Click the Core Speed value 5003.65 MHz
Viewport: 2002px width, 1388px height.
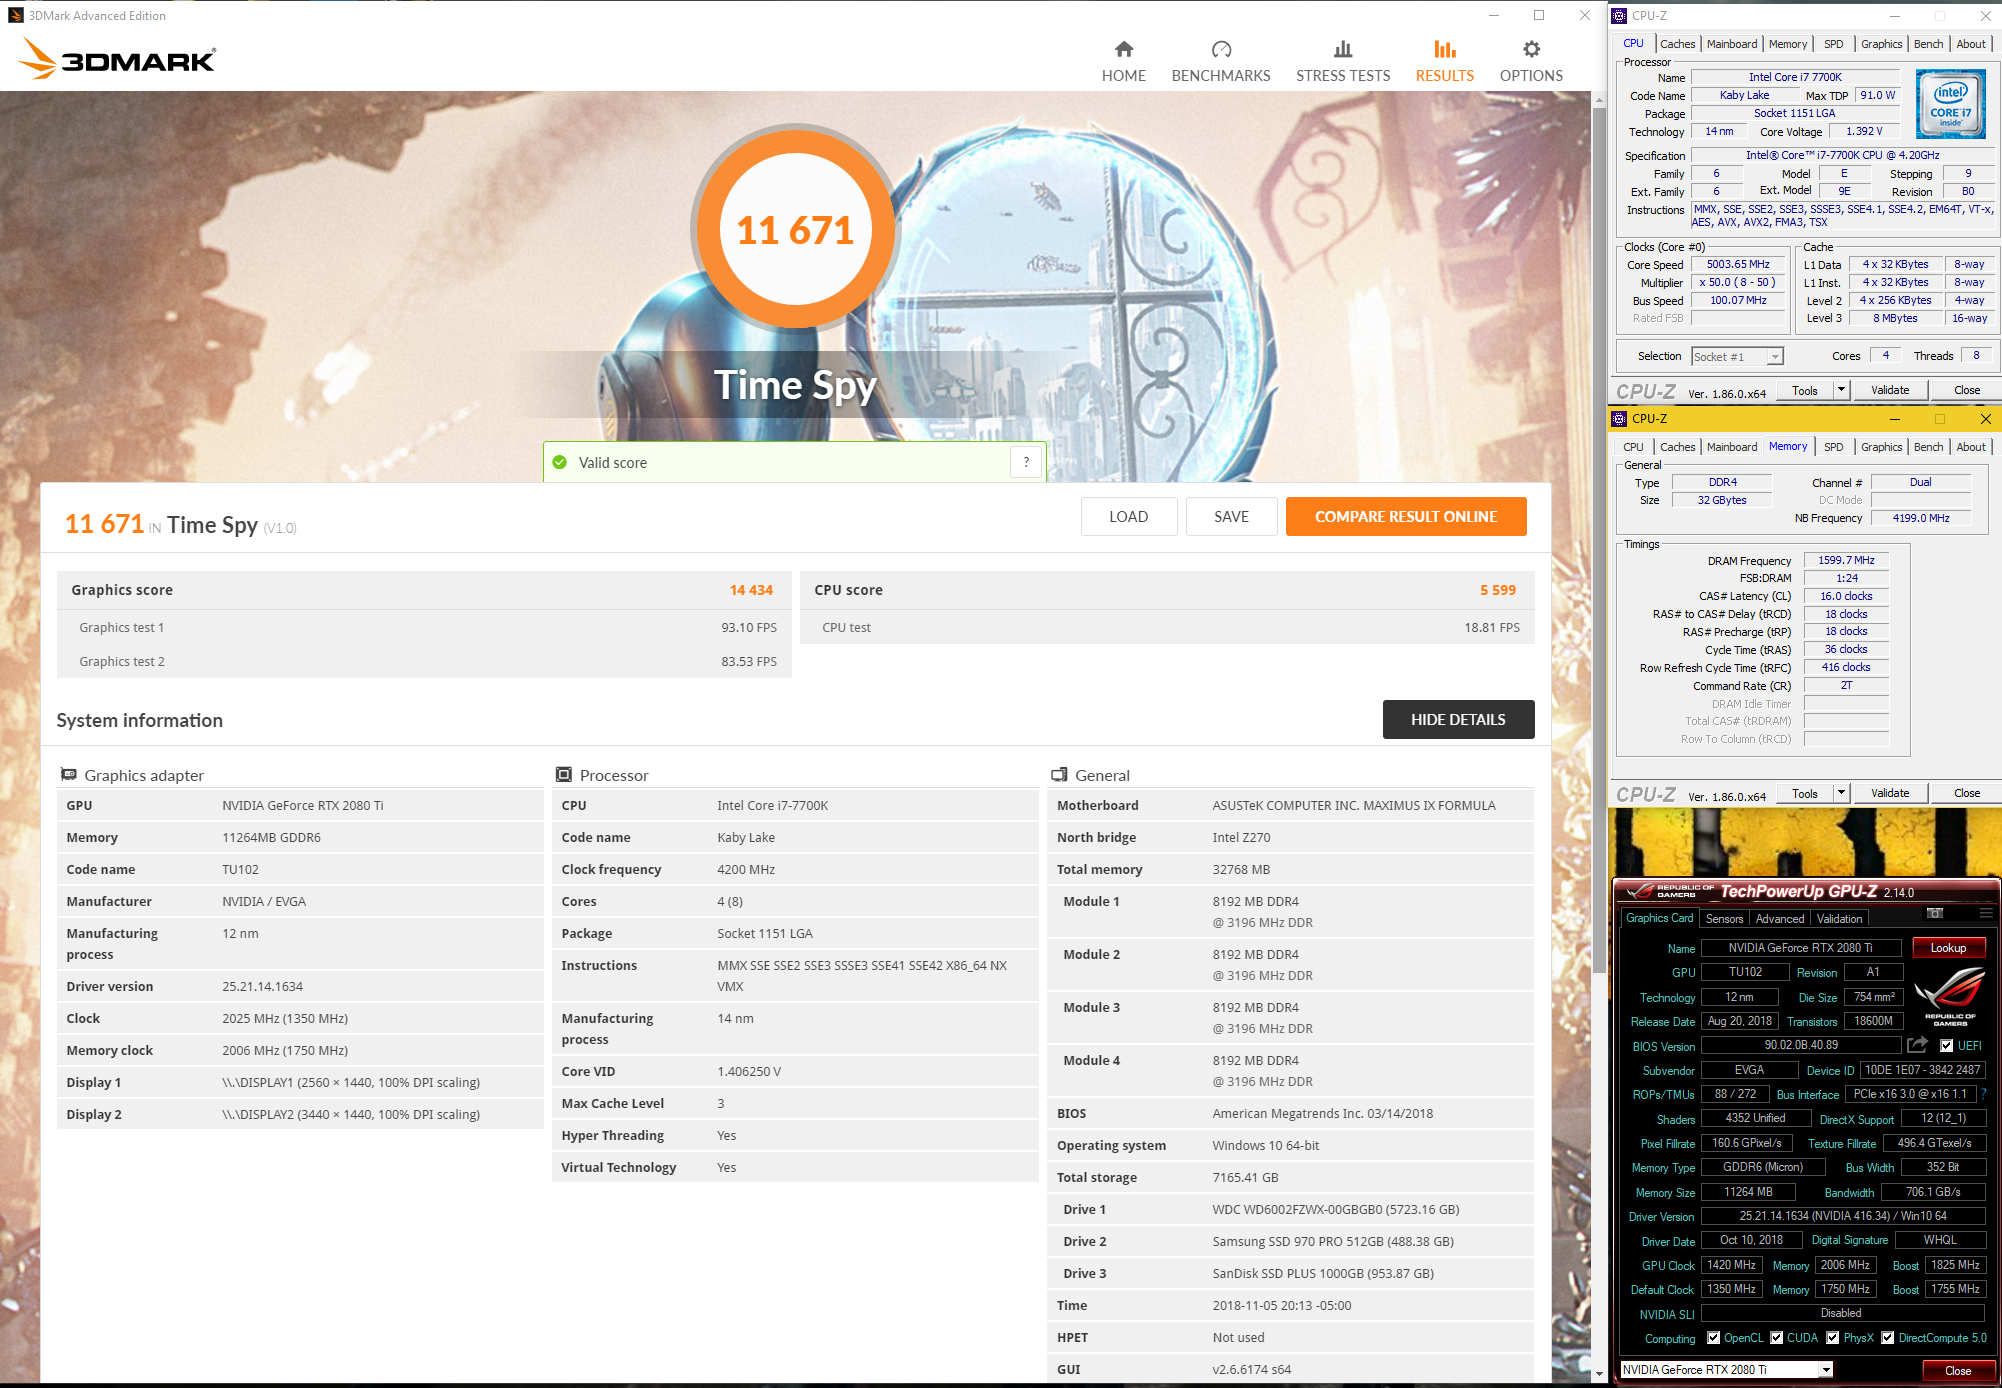tap(1738, 265)
